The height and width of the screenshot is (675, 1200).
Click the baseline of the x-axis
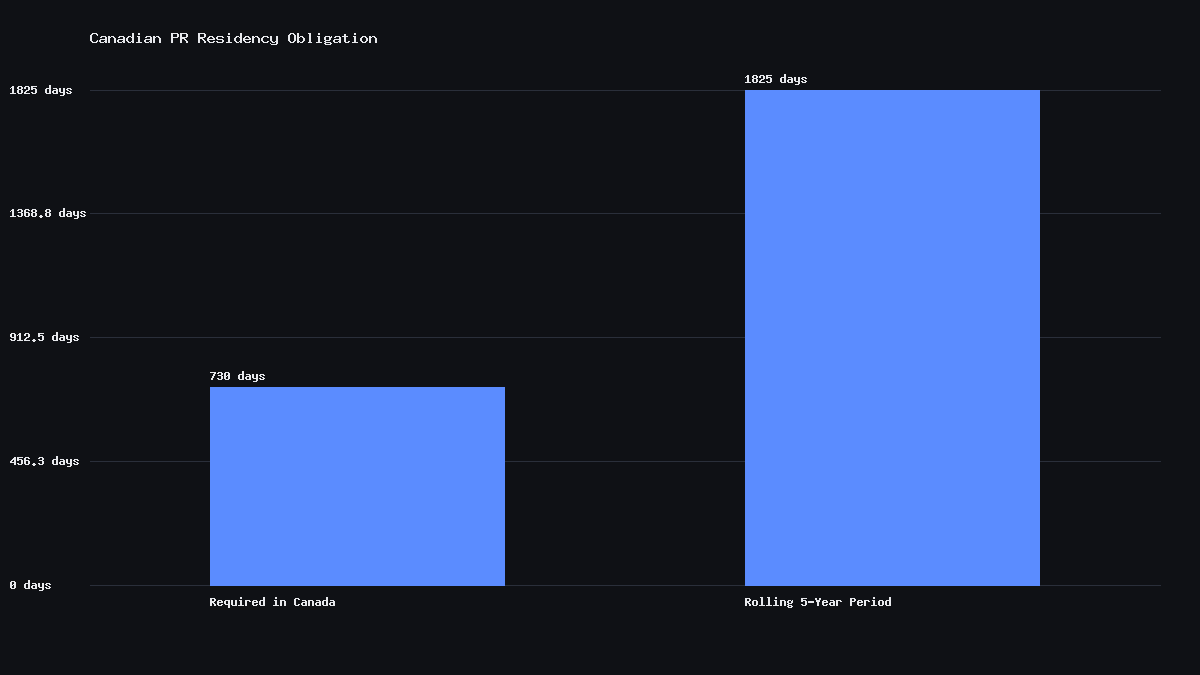click(x=625, y=585)
